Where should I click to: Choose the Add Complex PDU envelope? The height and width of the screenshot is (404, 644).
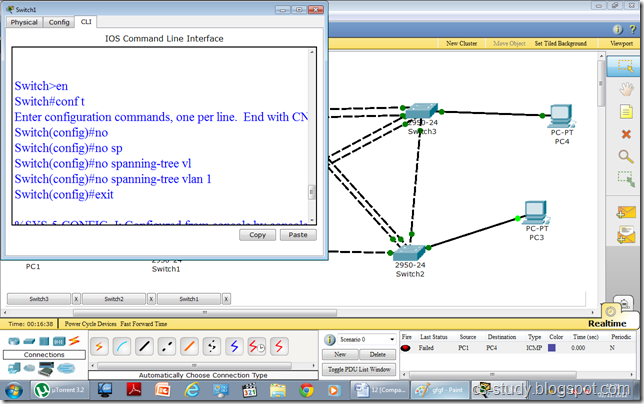pyautogui.click(x=626, y=234)
